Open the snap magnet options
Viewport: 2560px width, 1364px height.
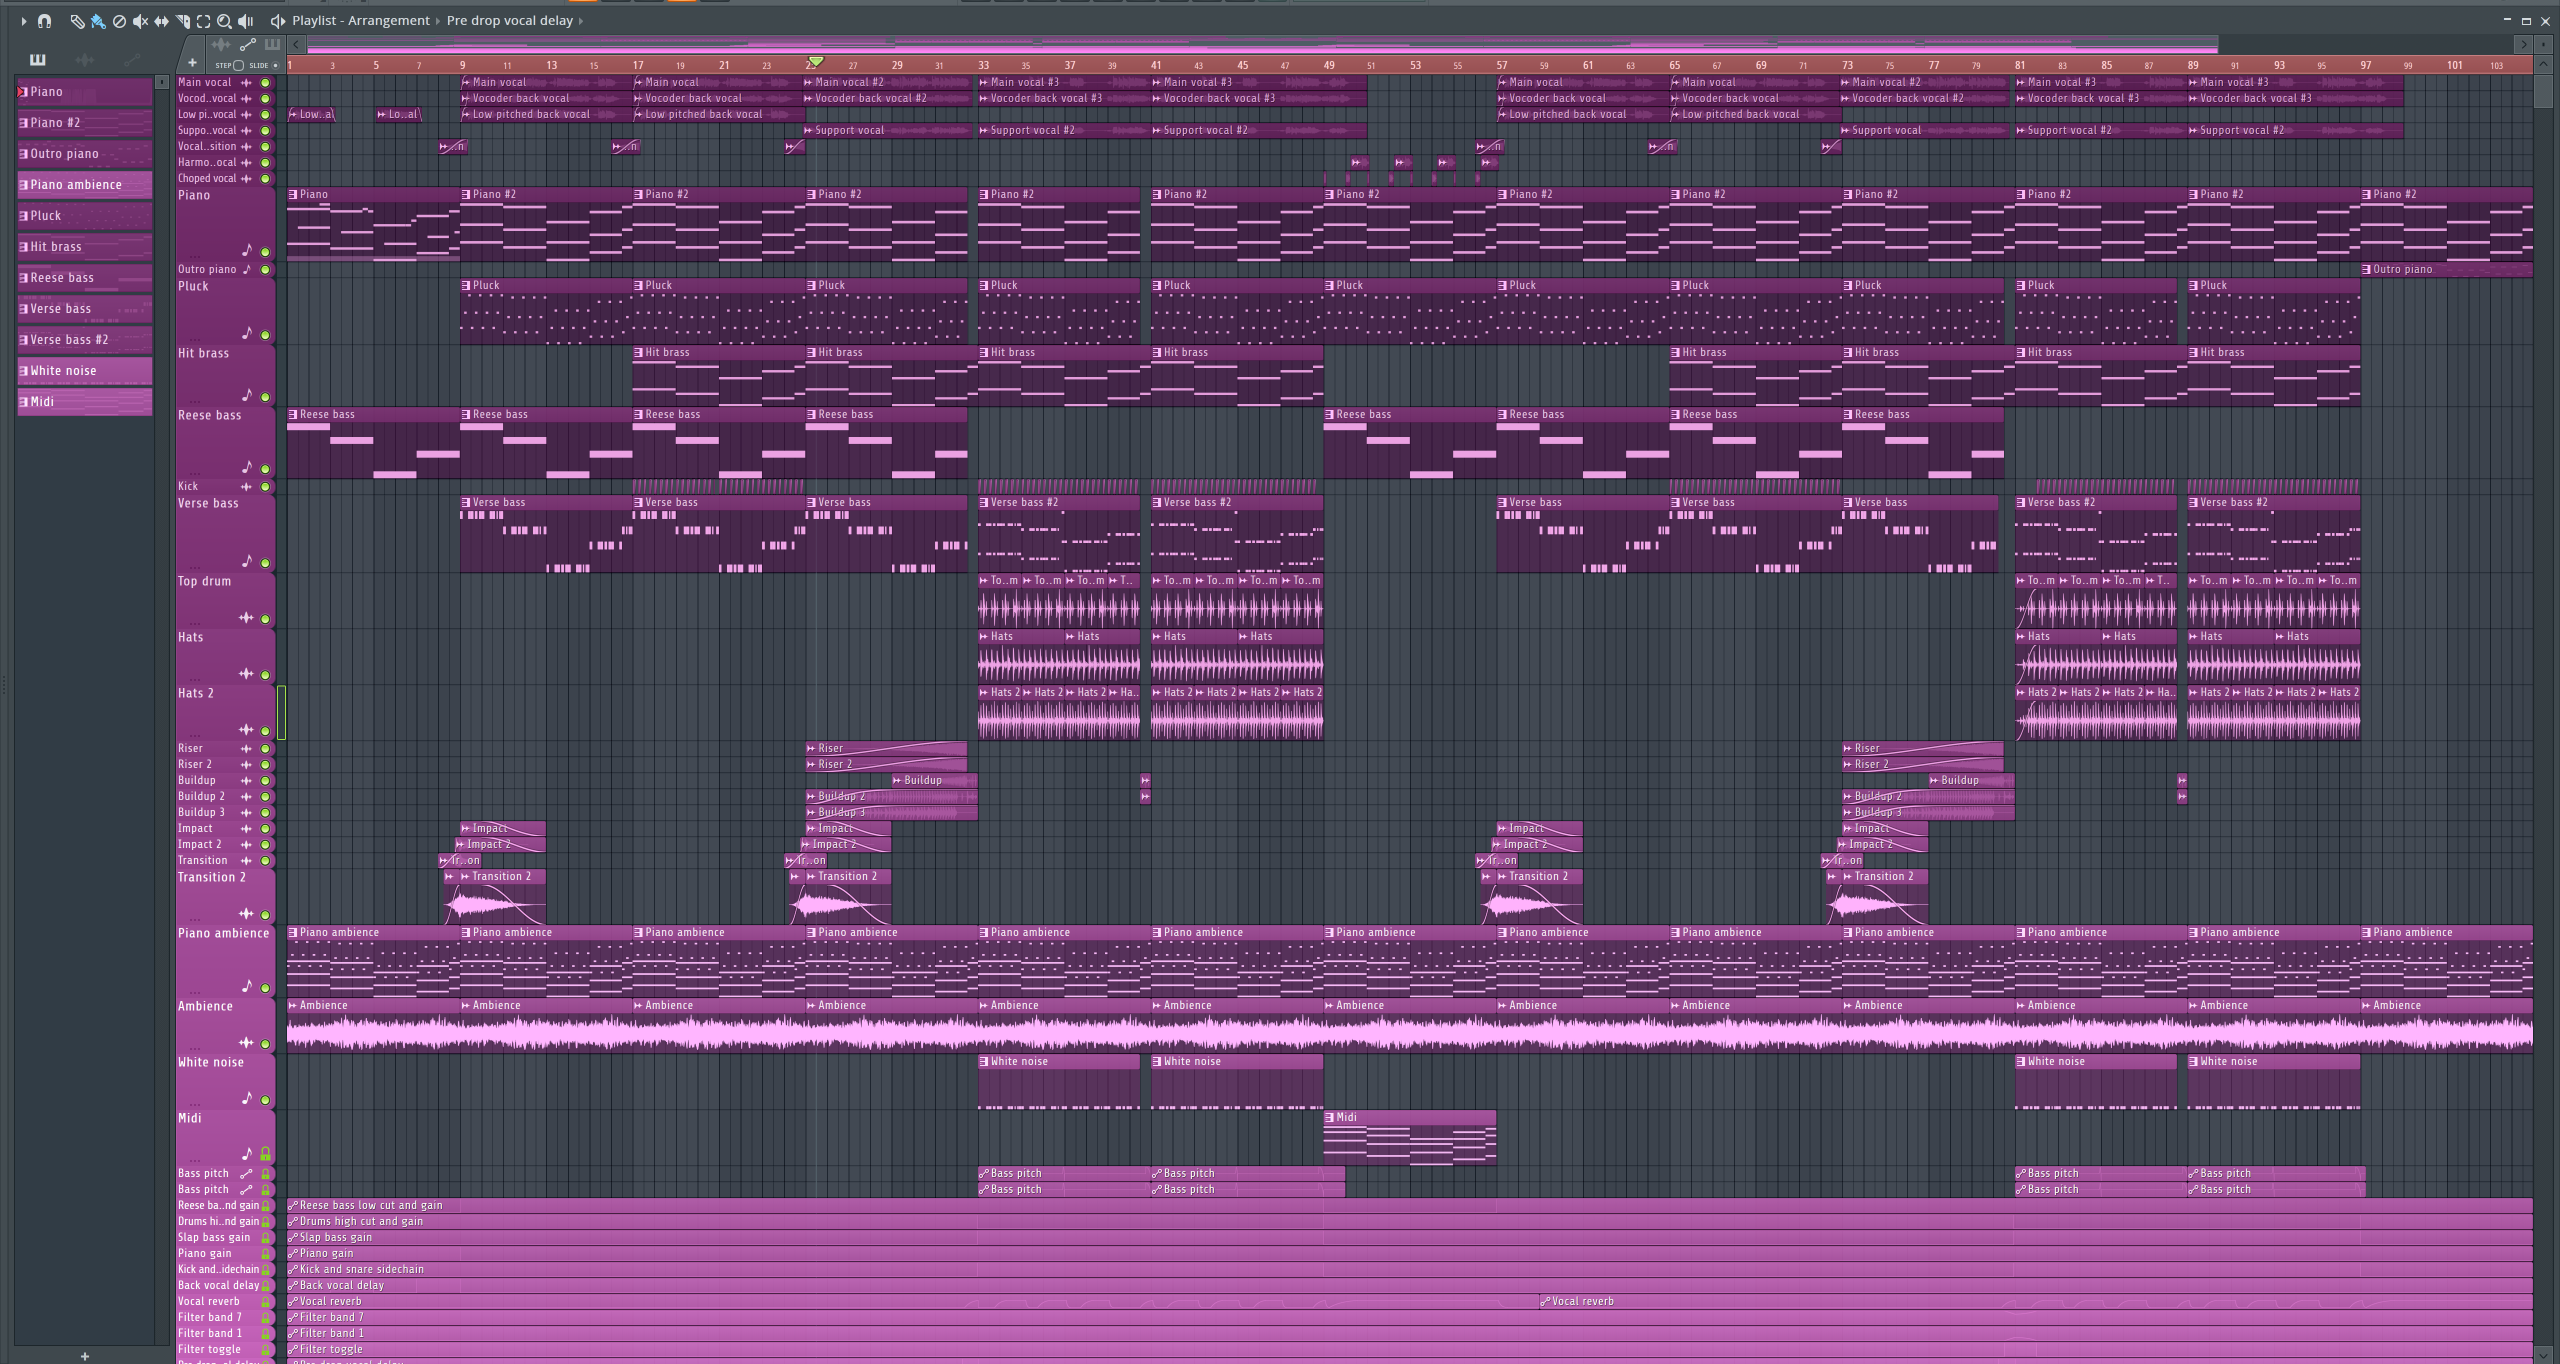[44, 20]
